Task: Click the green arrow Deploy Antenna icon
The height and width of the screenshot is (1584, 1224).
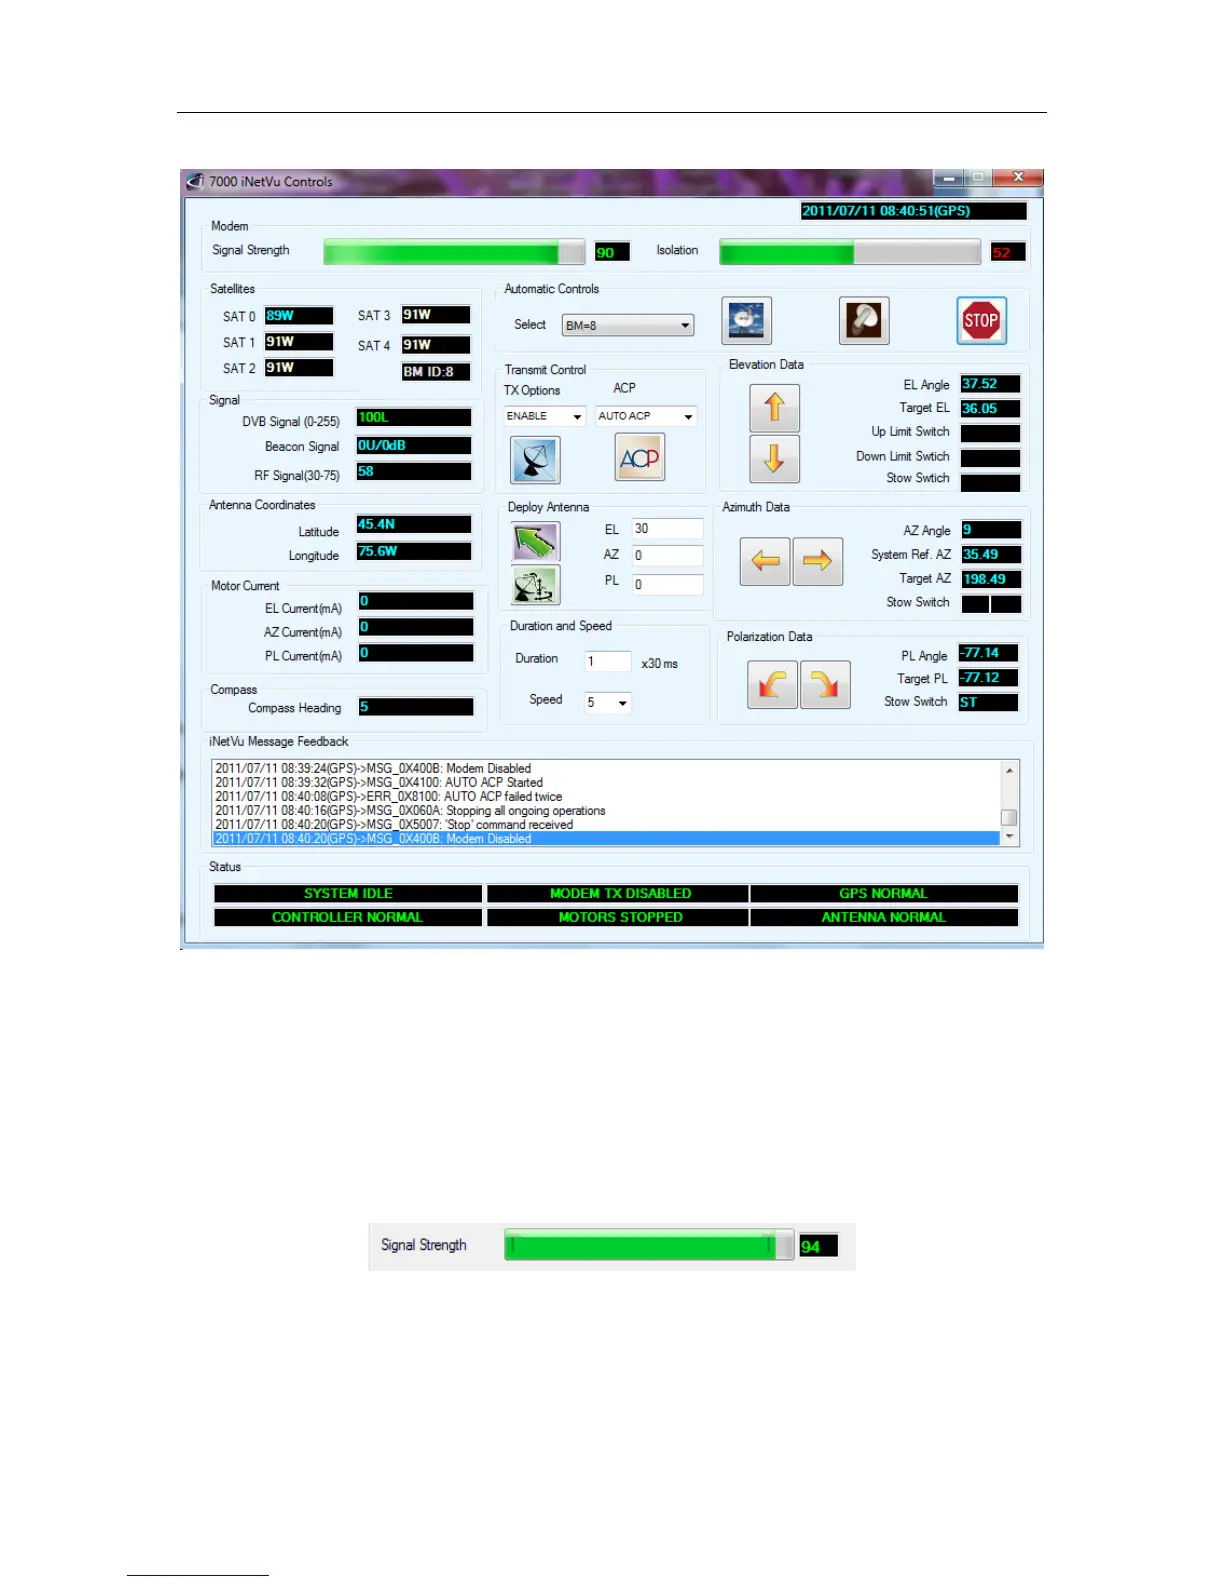Action: [x=535, y=542]
